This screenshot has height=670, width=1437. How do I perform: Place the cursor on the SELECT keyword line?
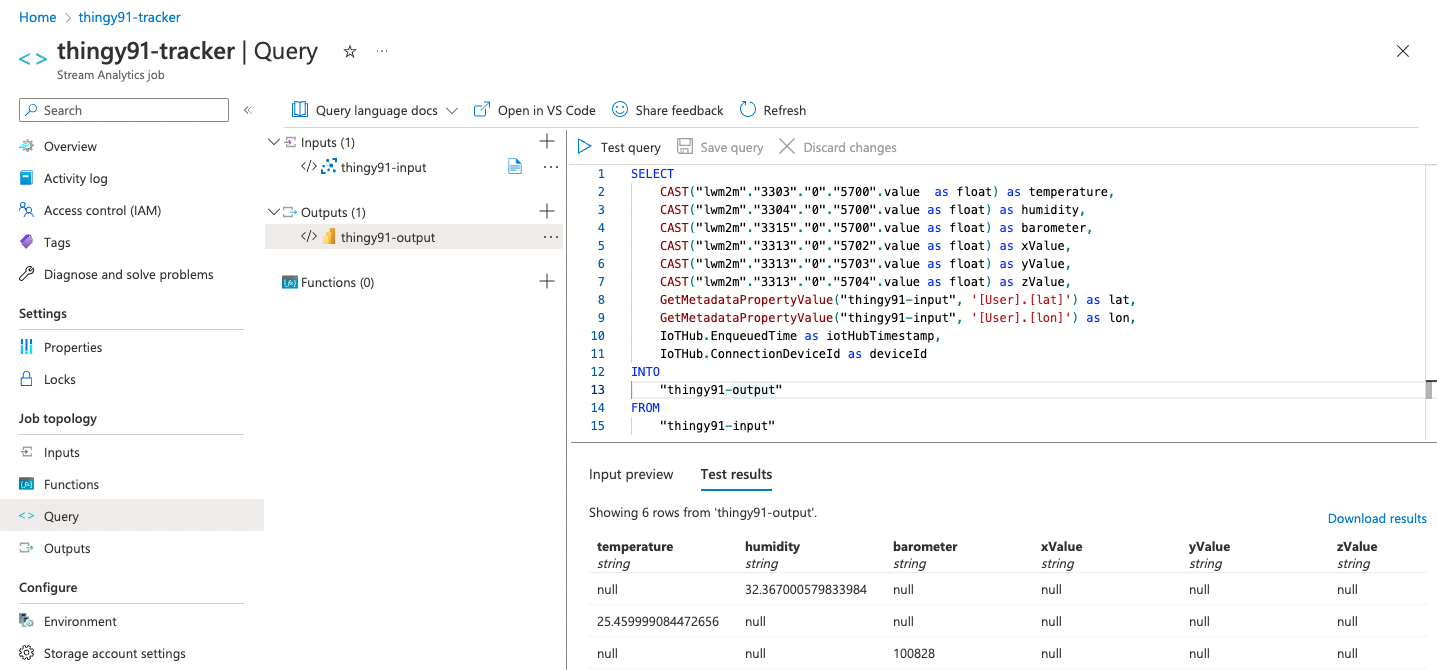point(652,174)
